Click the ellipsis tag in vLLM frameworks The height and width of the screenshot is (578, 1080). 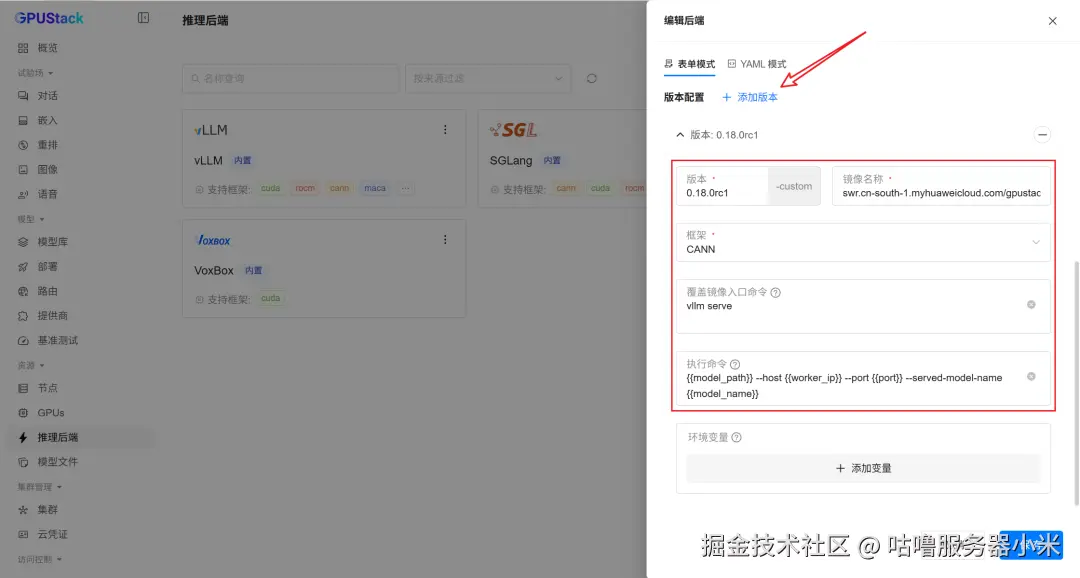point(406,188)
